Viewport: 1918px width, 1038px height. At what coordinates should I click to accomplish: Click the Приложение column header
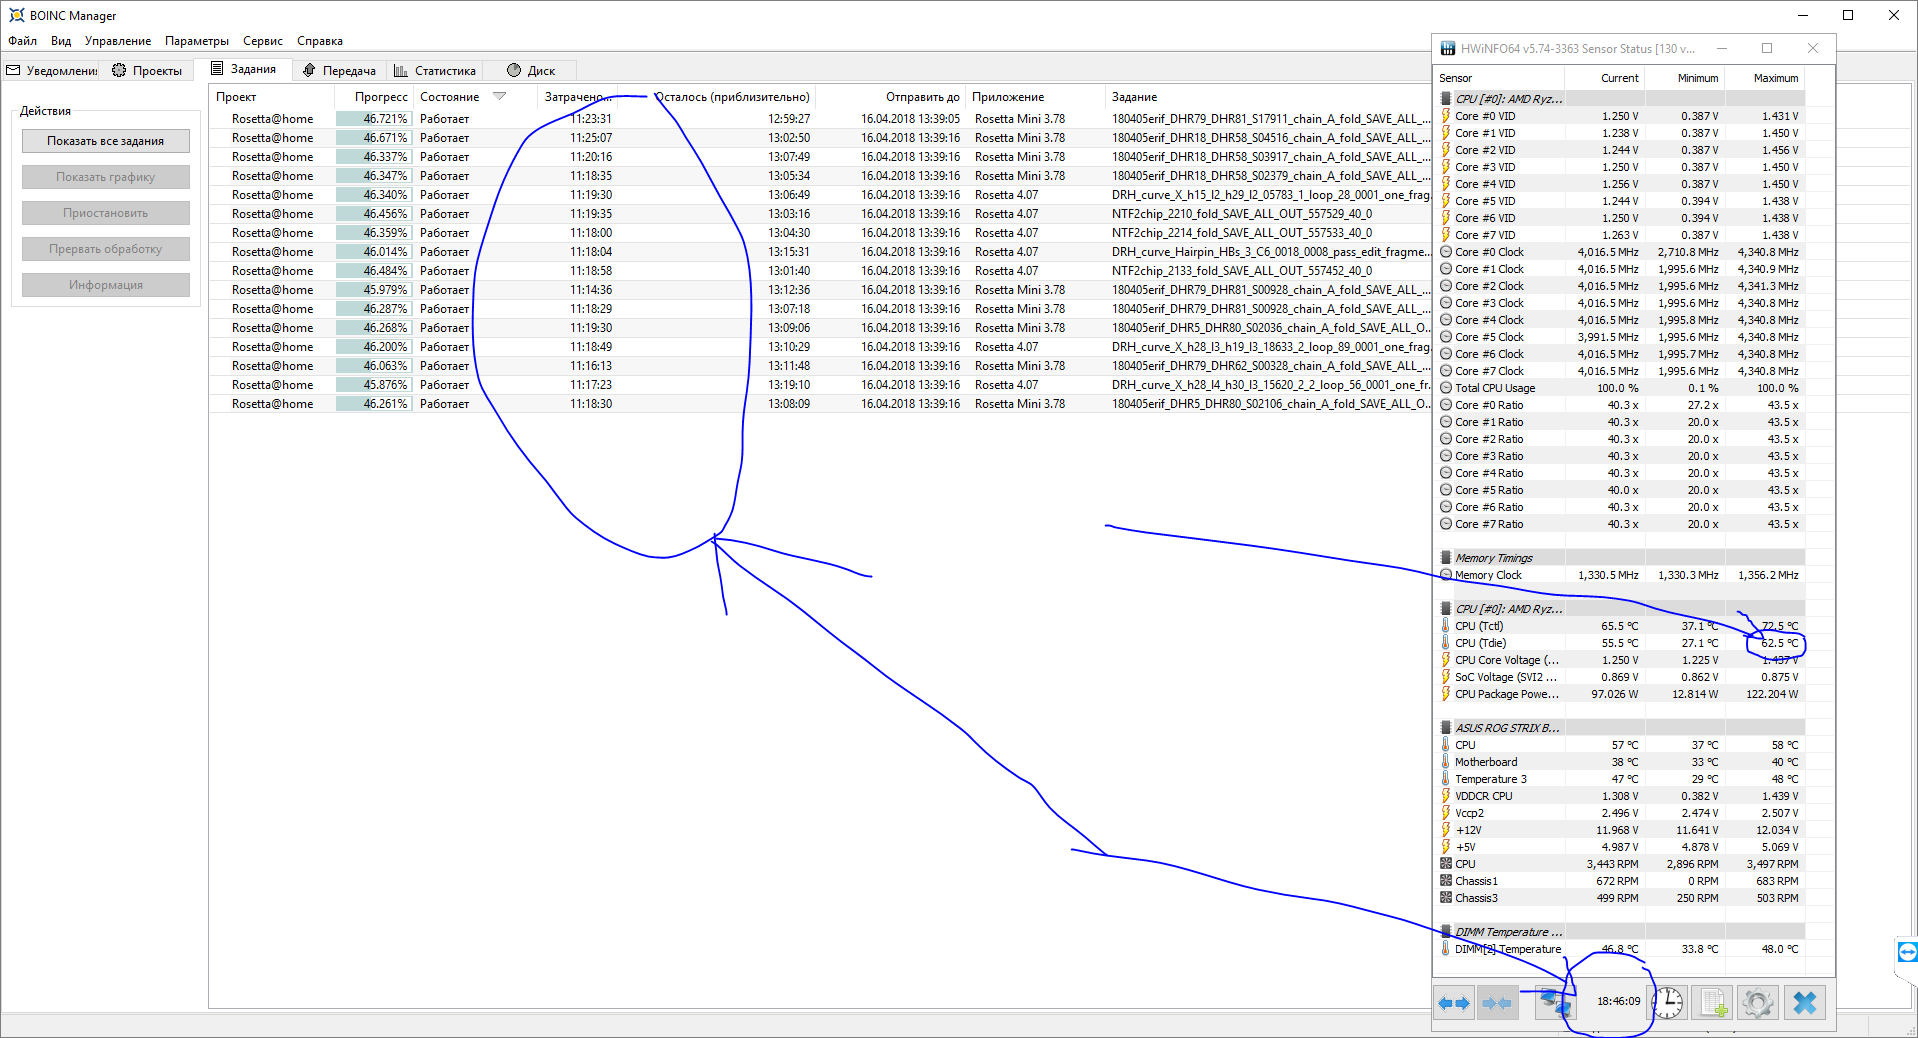coord(1035,97)
